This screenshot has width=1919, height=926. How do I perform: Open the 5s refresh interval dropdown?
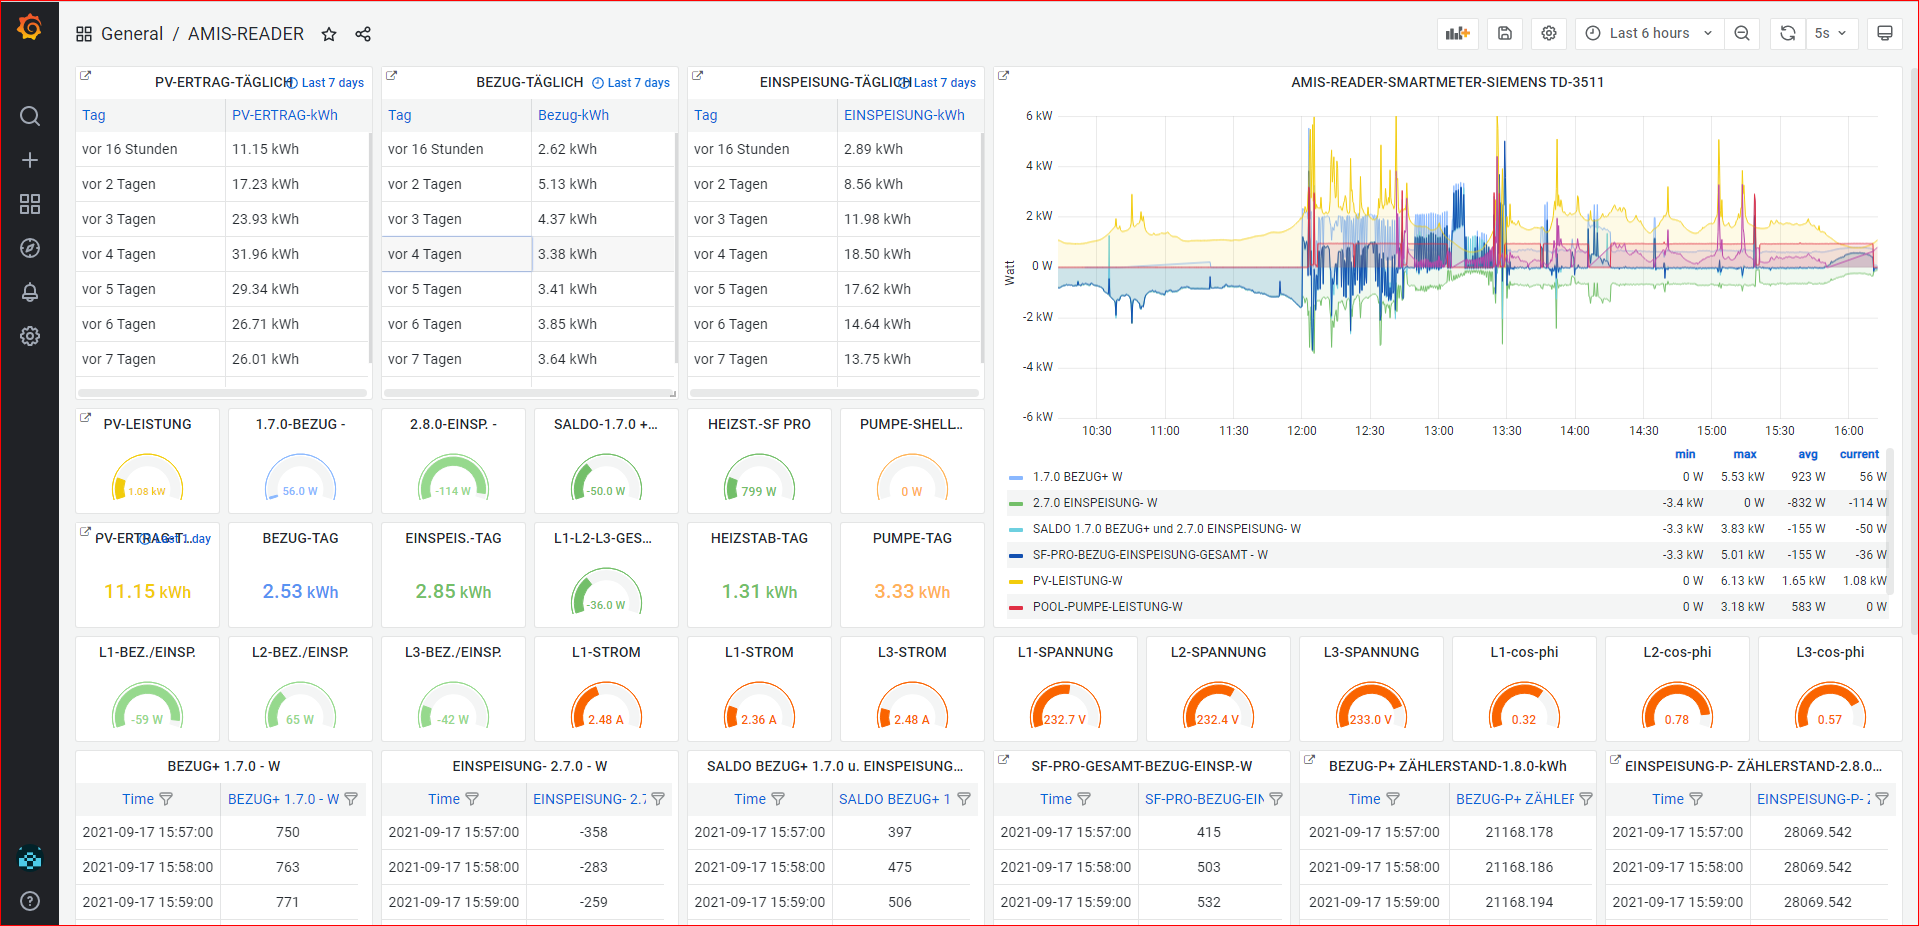tap(1831, 33)
